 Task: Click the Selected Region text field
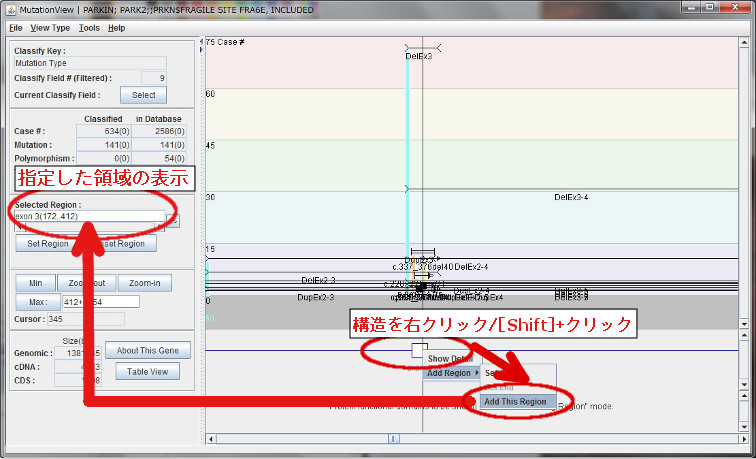(x=90, y=216)
